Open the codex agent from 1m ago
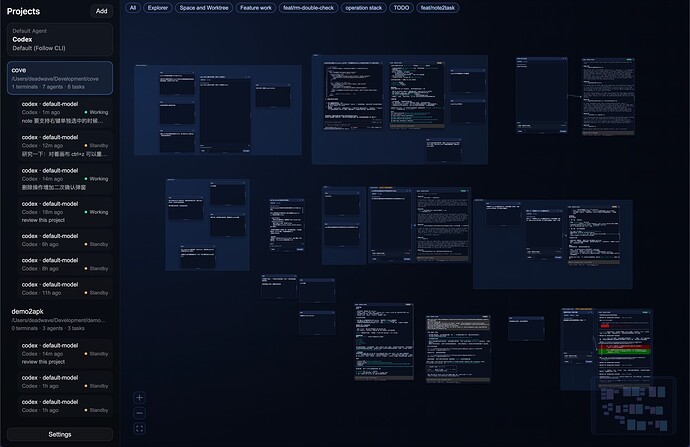The width and height of the screenshot is (690, 447). coord(65,112)
